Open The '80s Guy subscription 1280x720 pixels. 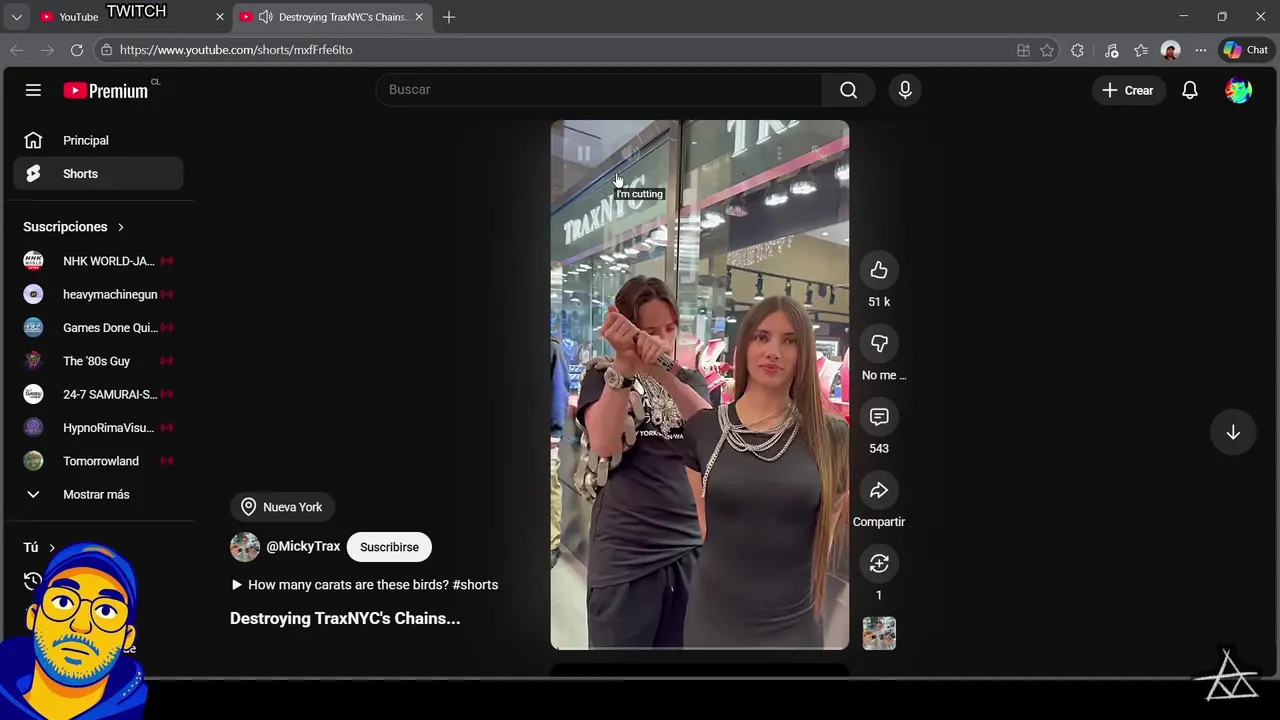(x=98, y=361)
